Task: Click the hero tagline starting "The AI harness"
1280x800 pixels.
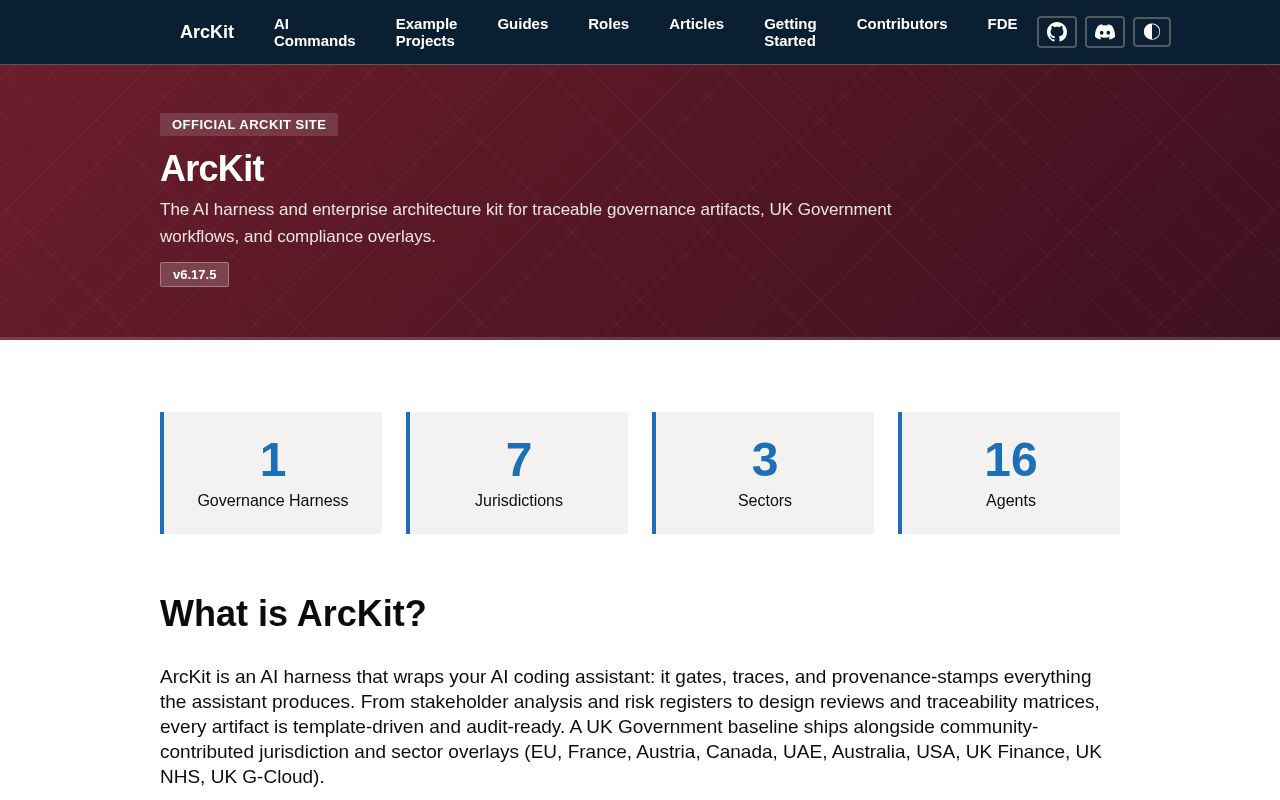Action: click(526, 223)
